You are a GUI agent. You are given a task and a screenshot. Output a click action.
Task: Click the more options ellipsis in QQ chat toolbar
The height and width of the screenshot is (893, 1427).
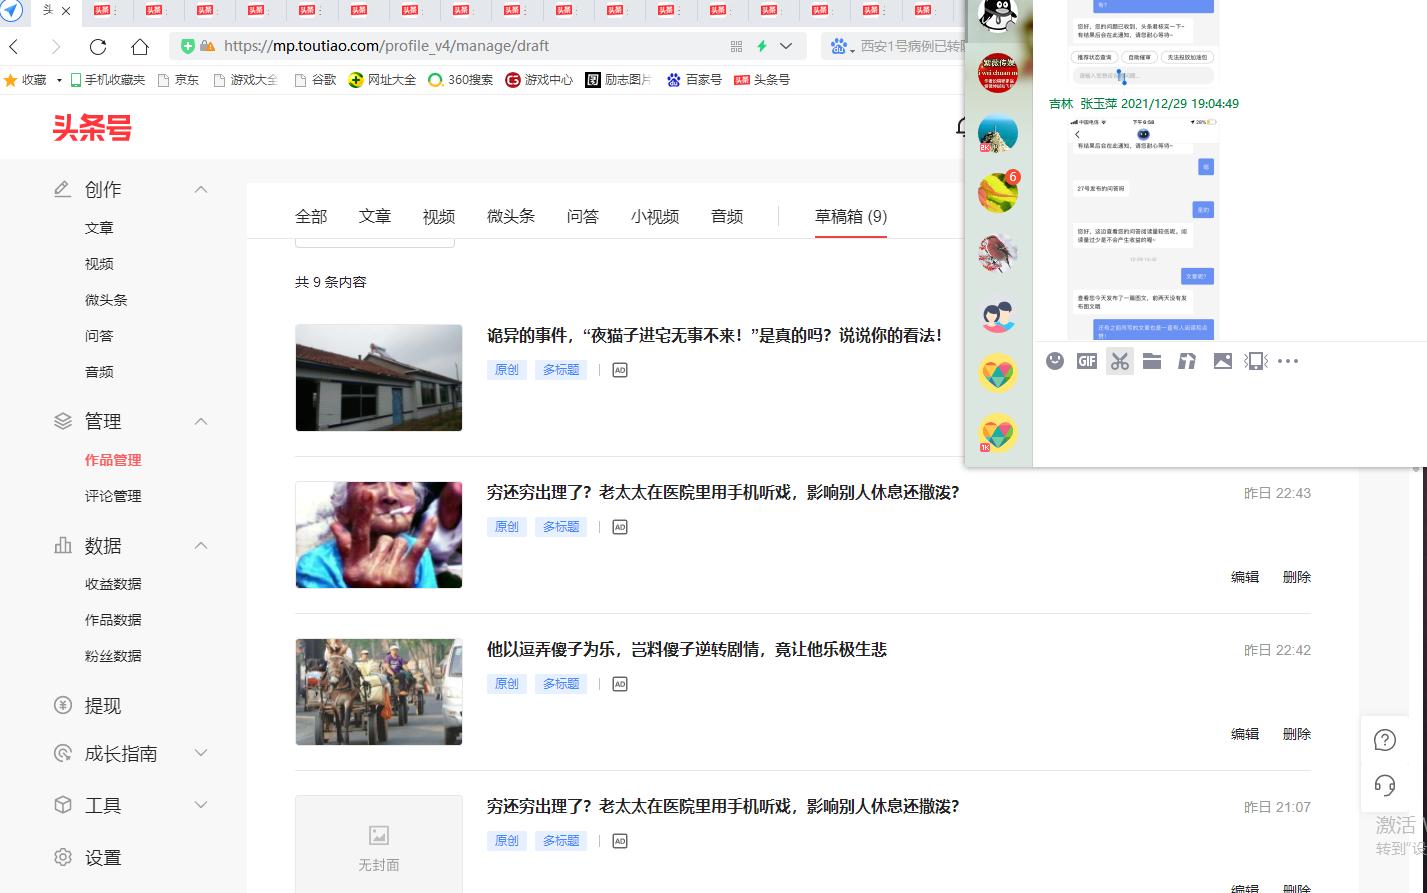coord(1288,361)
